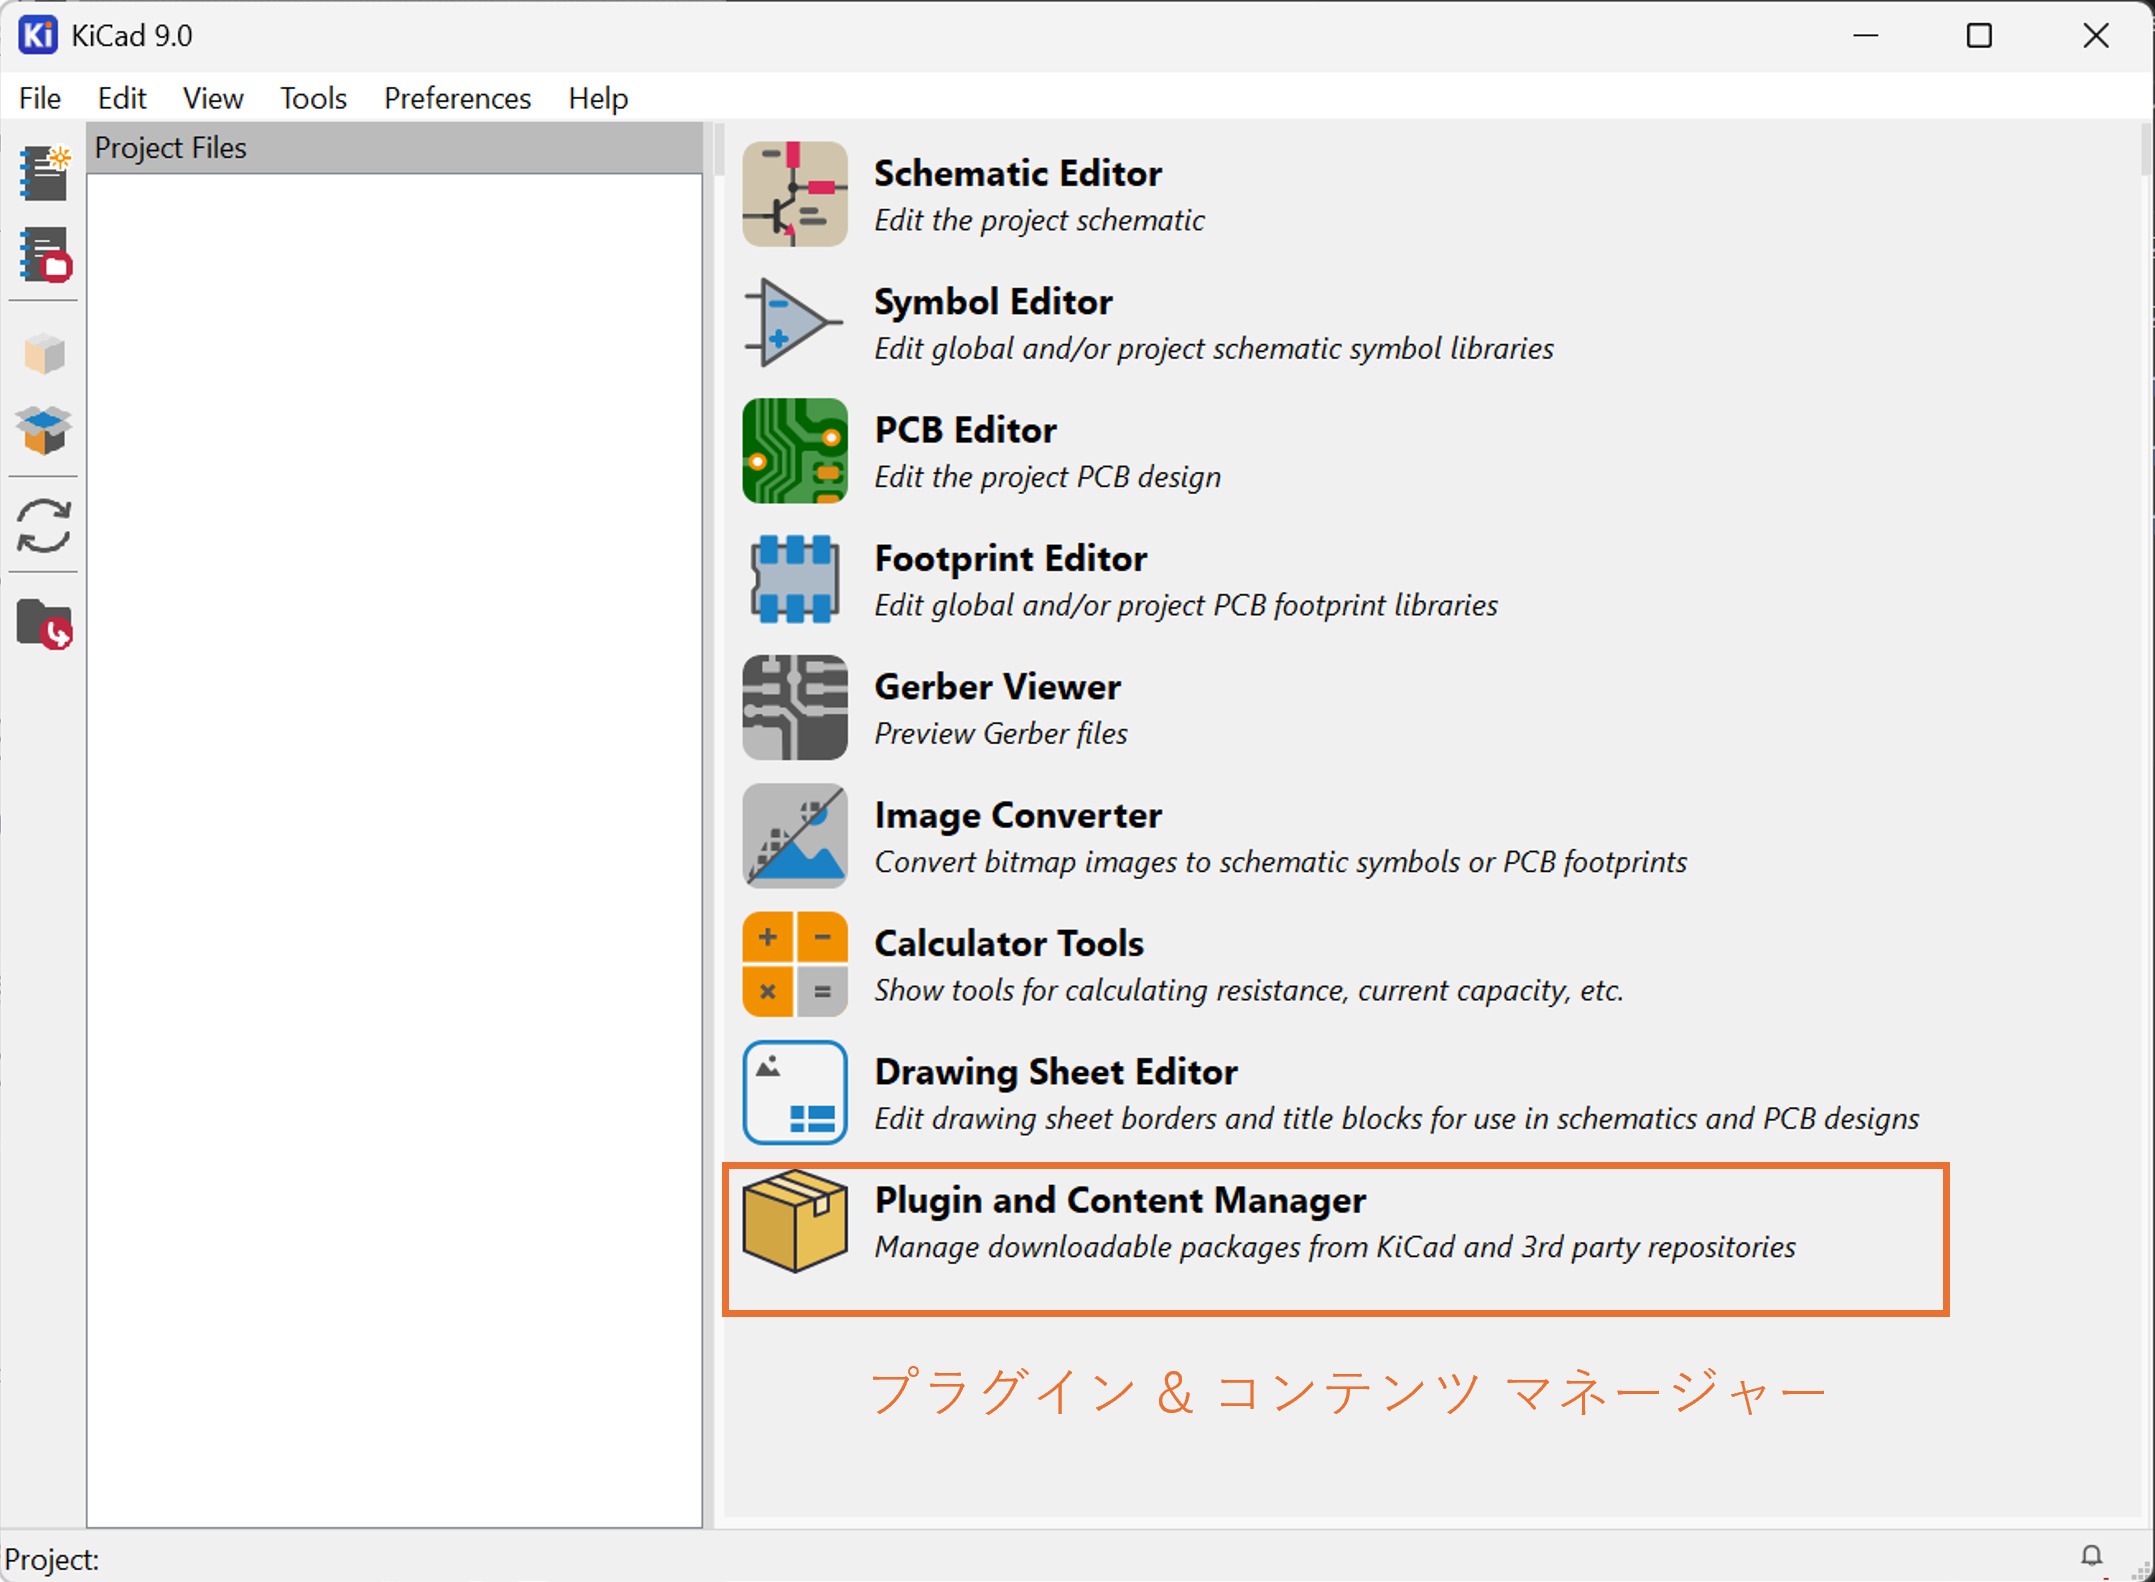The width and height of the screenshot is (2155, 1582).
Task: Click the Plugin and Content Manager title
Action: click(x=1120, y=1200)
